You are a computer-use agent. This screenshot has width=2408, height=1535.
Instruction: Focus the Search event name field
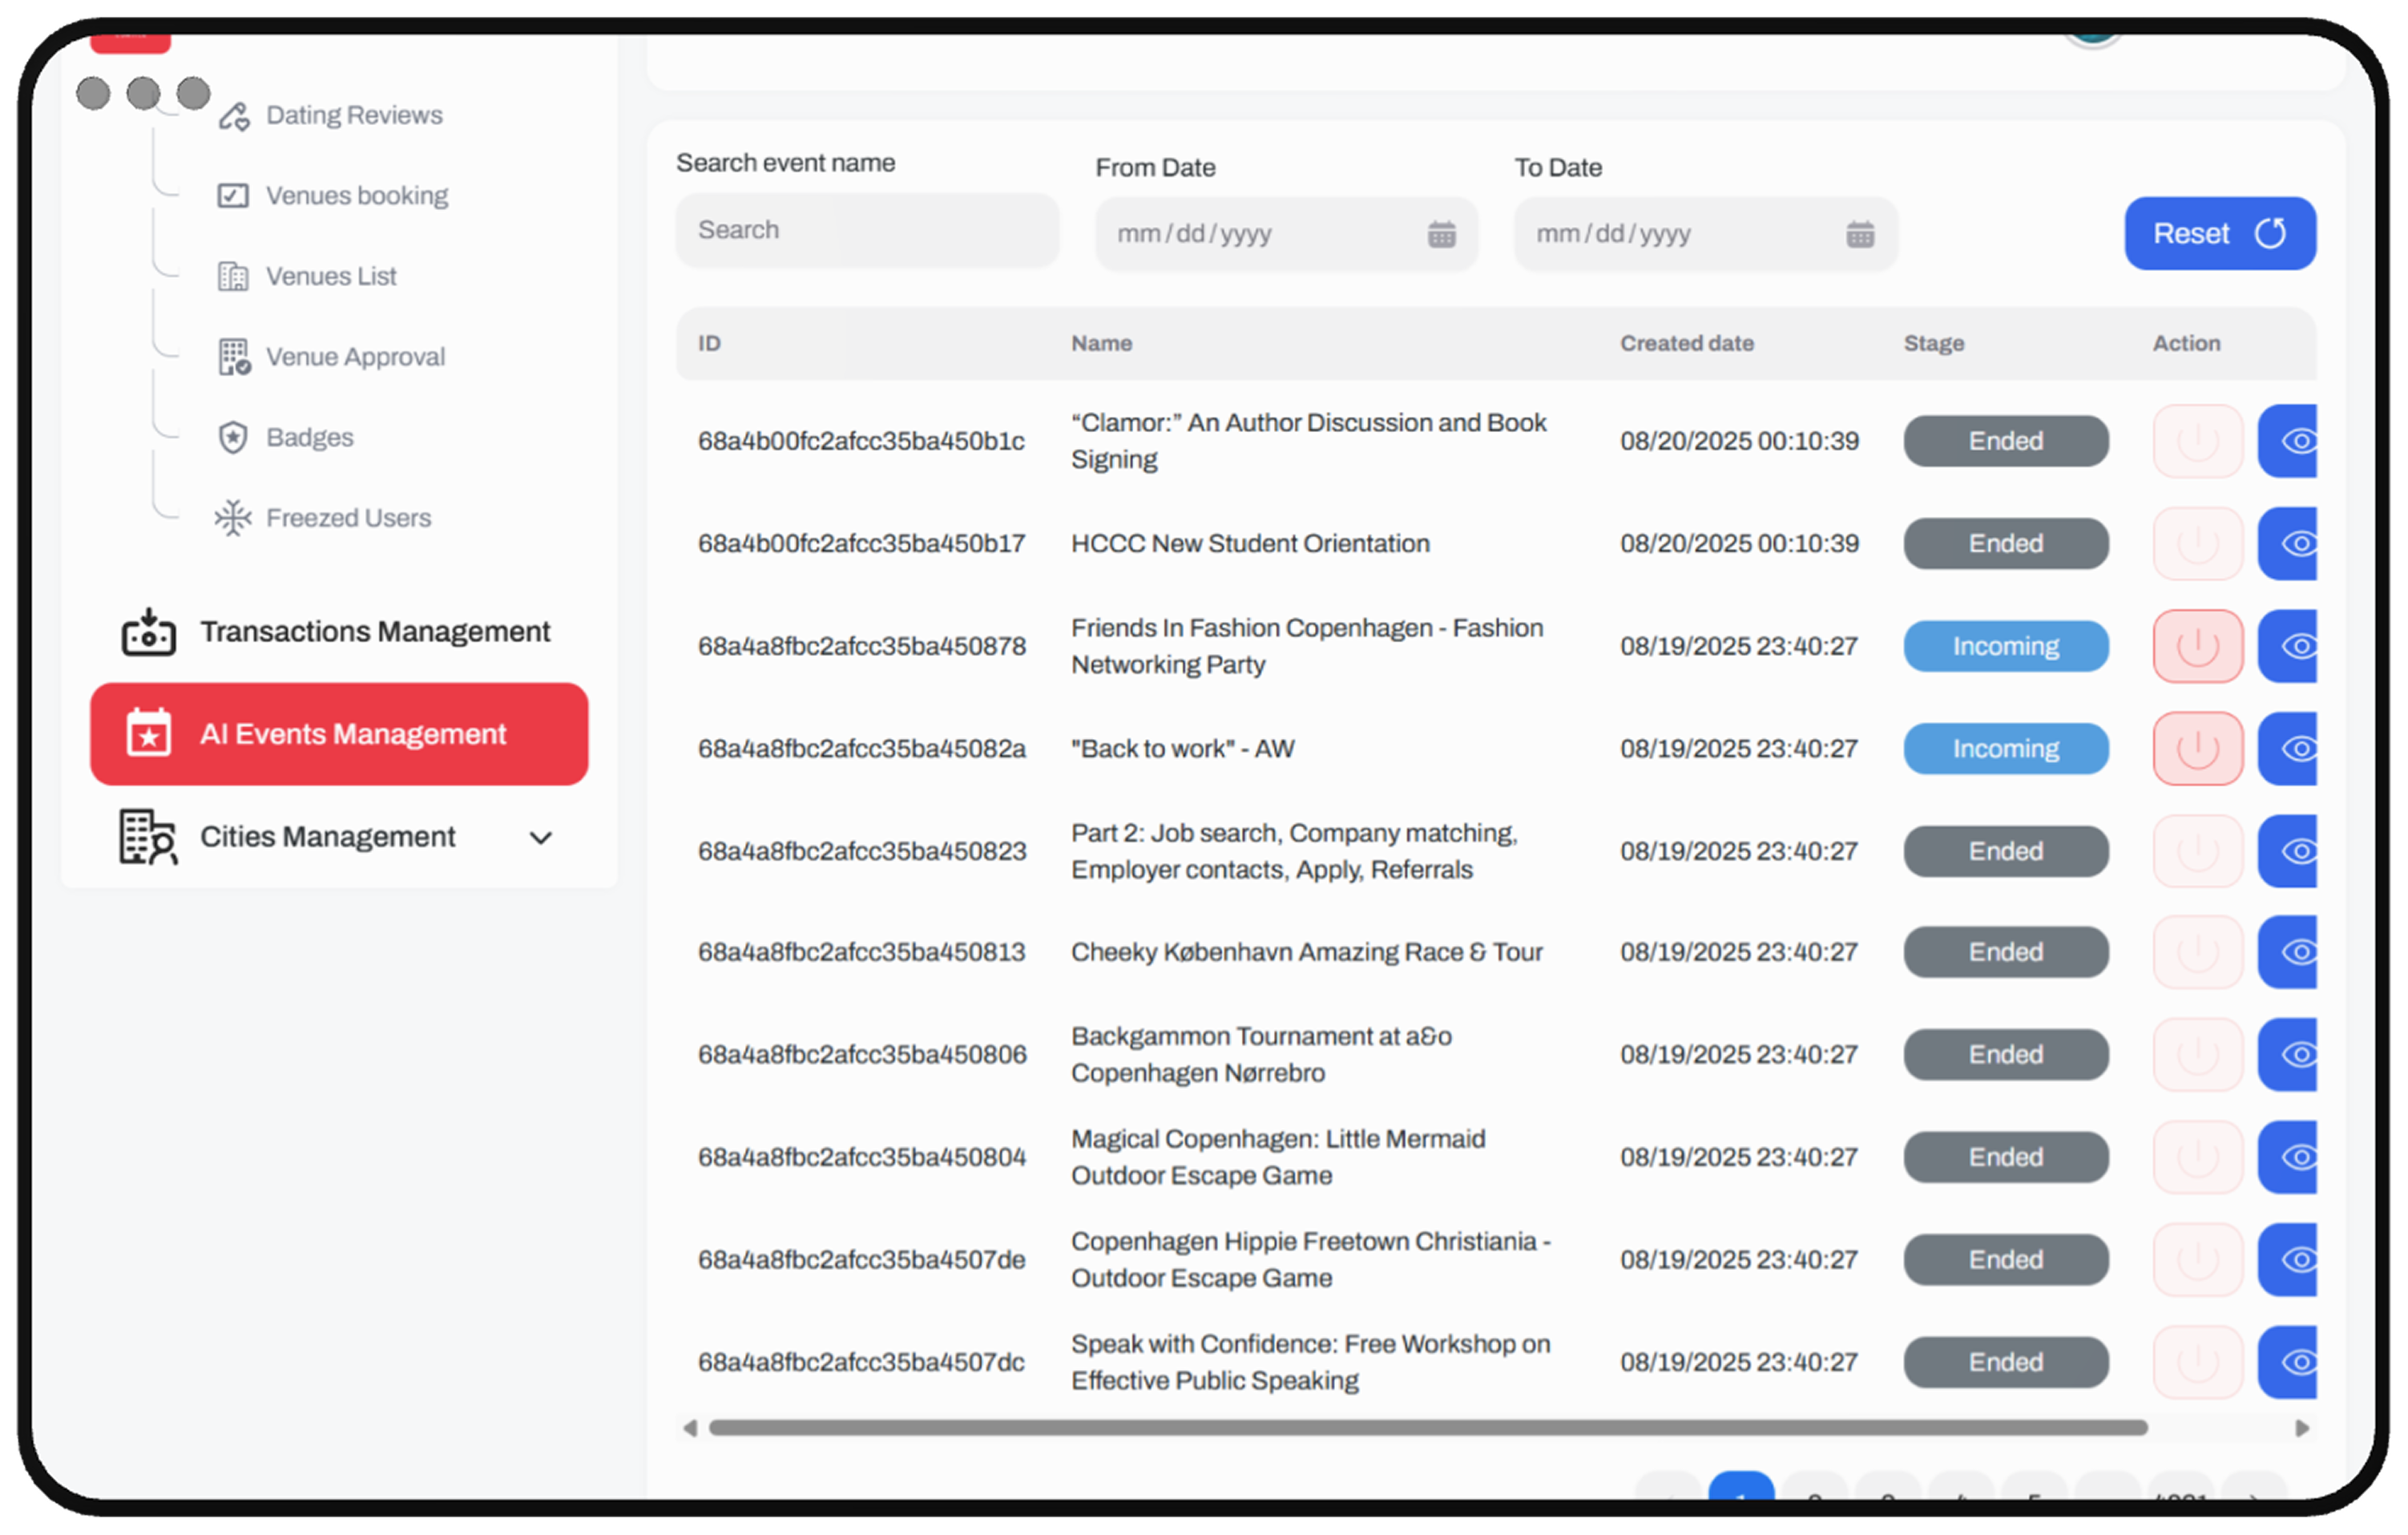pyautogui.click(x=866, y=231)
